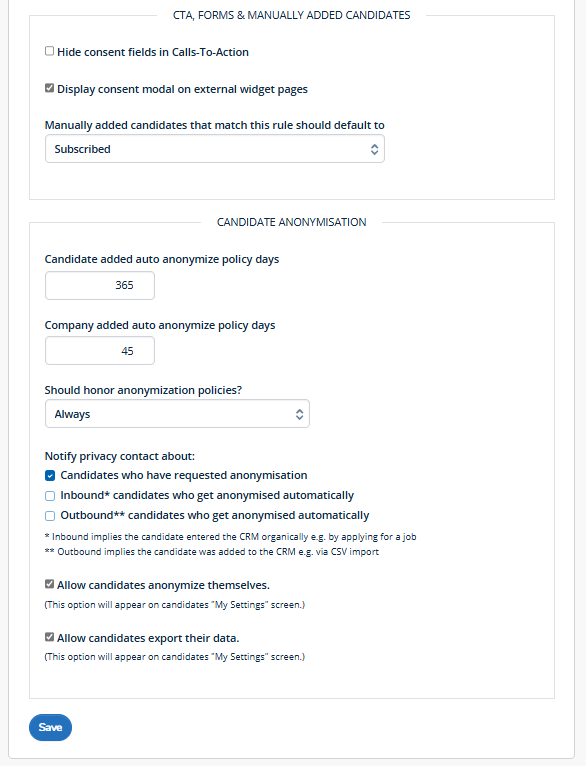Click Inbound candidates anonymised automatically label
This screenshot has height=766, width=586.
pyautogui.click(x=207, y=495)
